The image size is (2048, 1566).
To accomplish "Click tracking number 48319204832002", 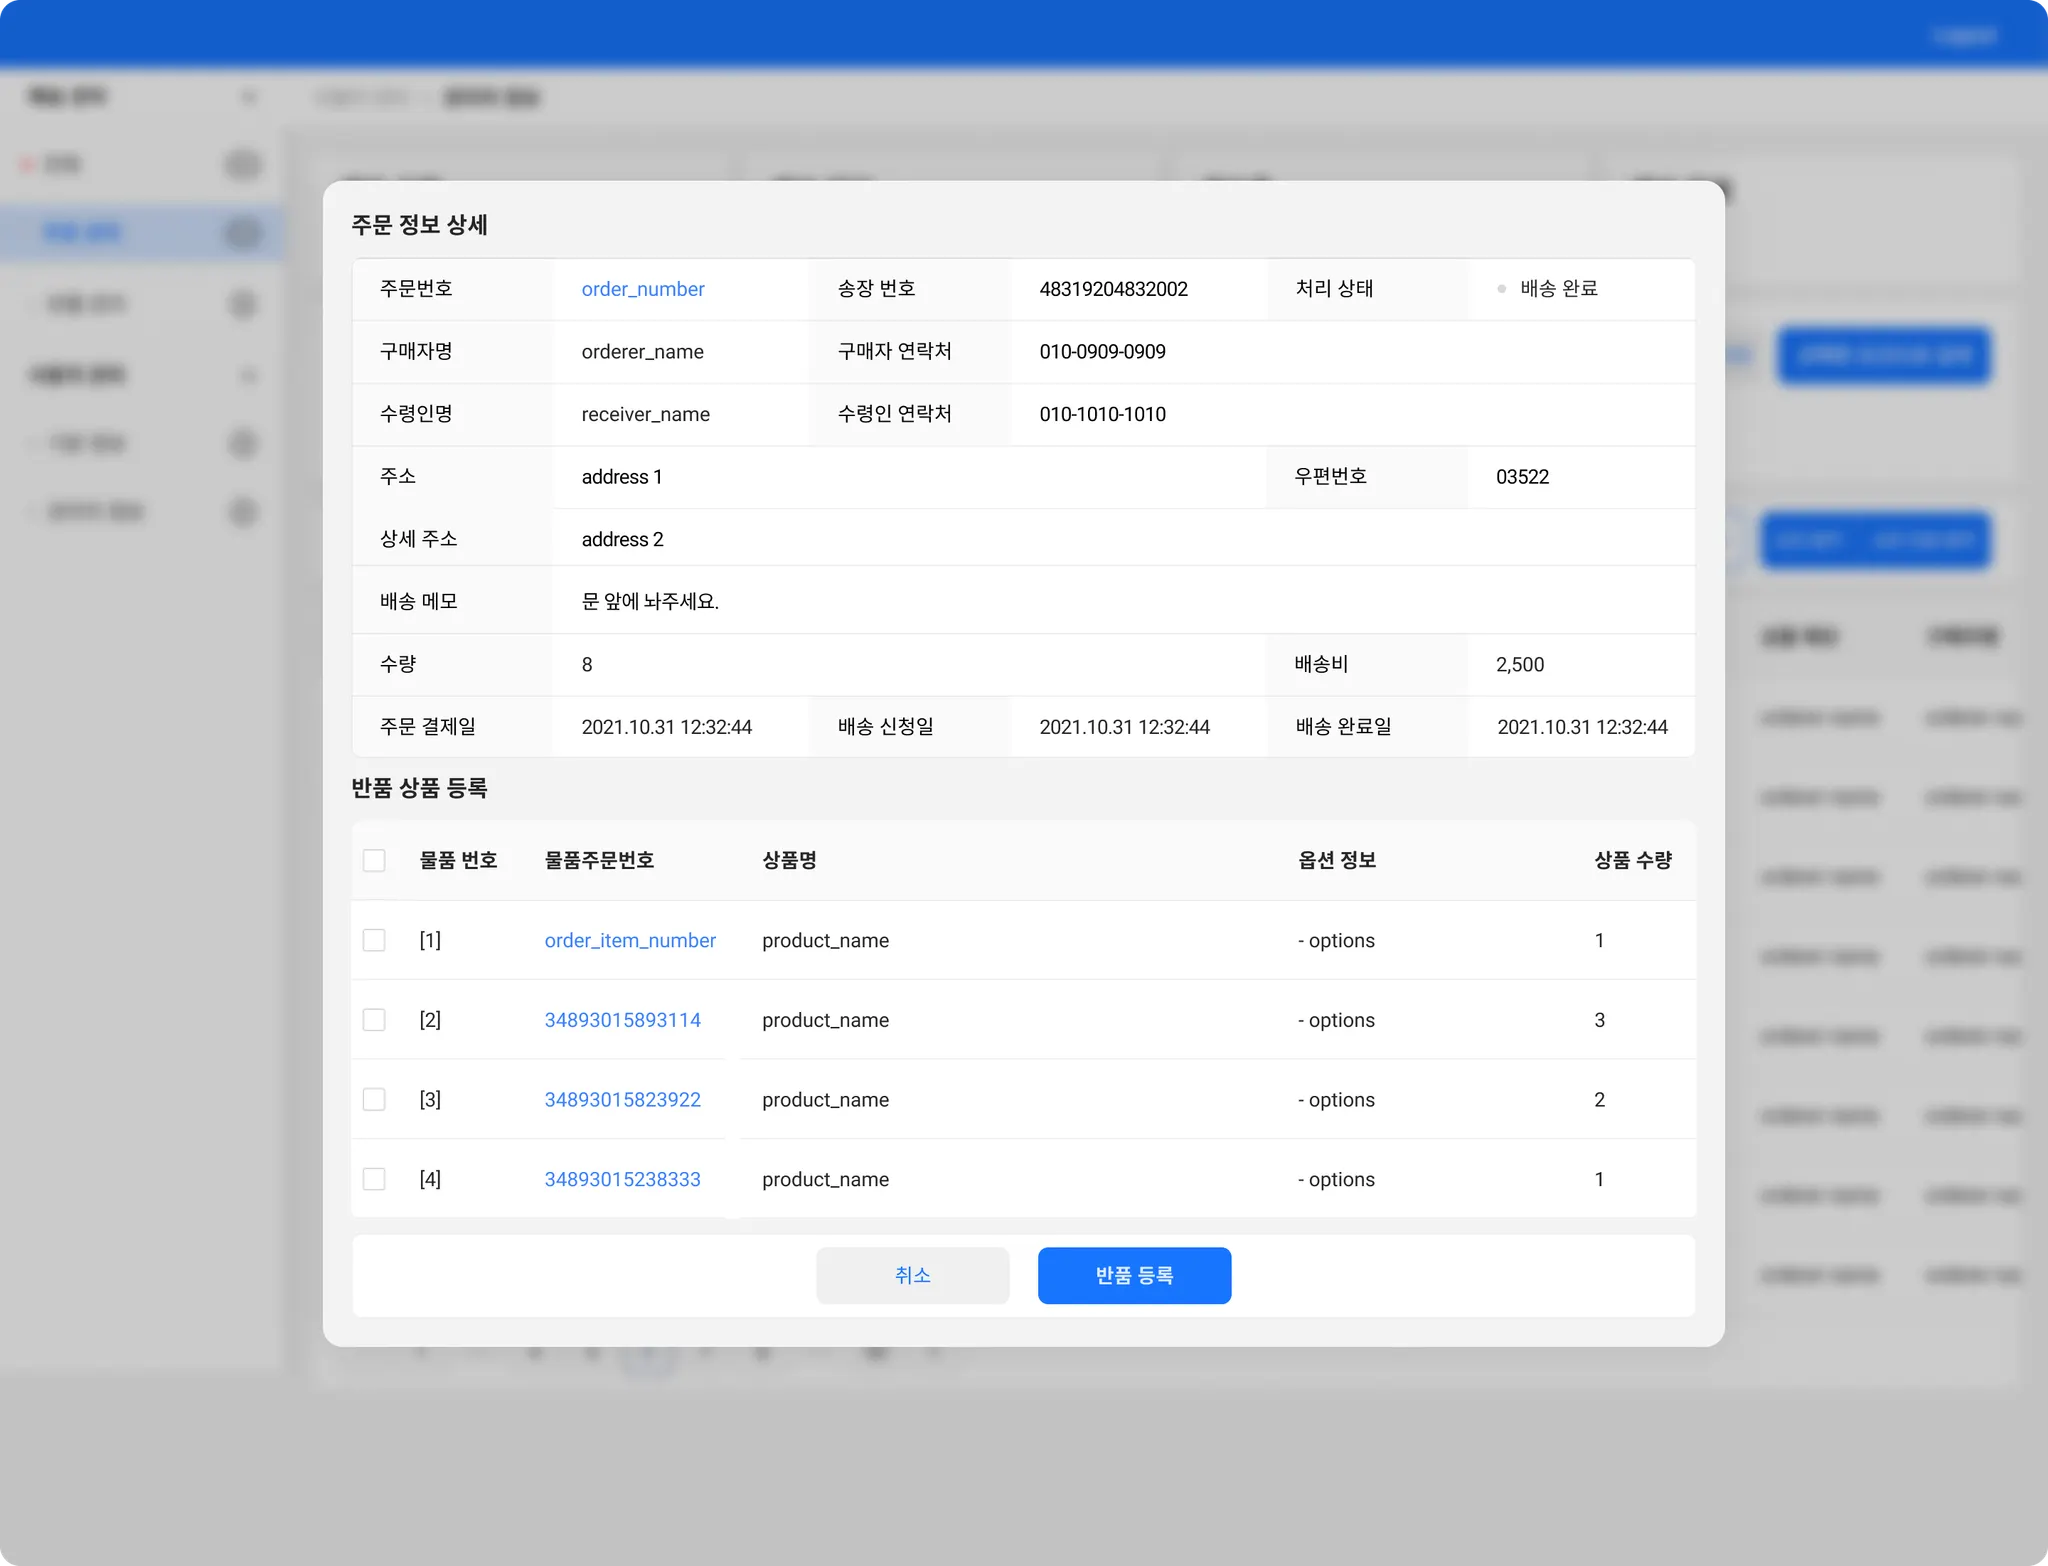I will (x=1113, y=289).
